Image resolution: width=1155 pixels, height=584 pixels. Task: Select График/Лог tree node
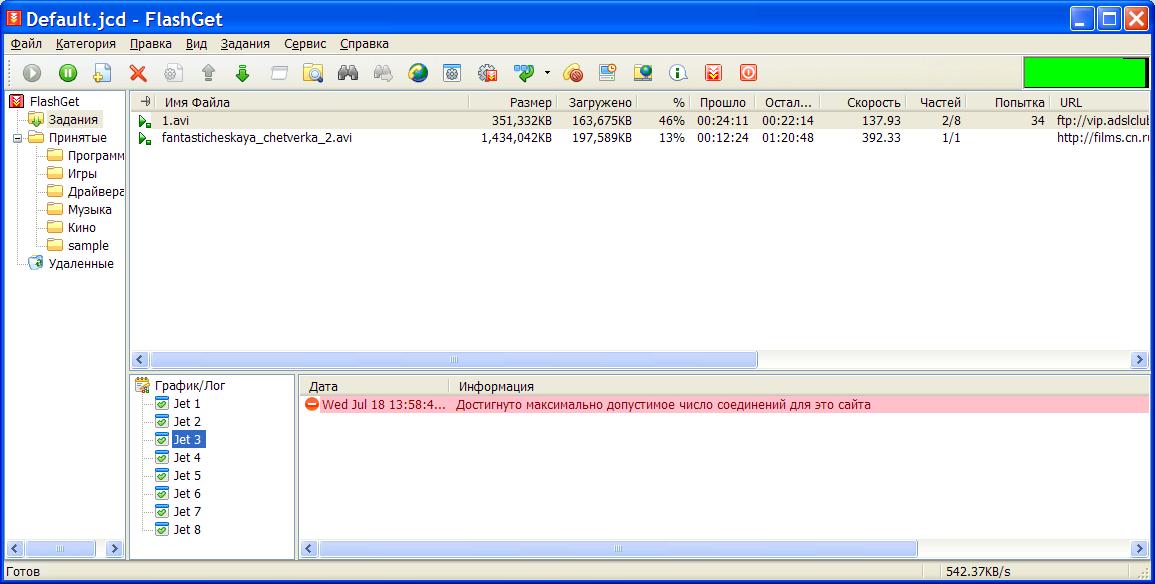[189, 385]
